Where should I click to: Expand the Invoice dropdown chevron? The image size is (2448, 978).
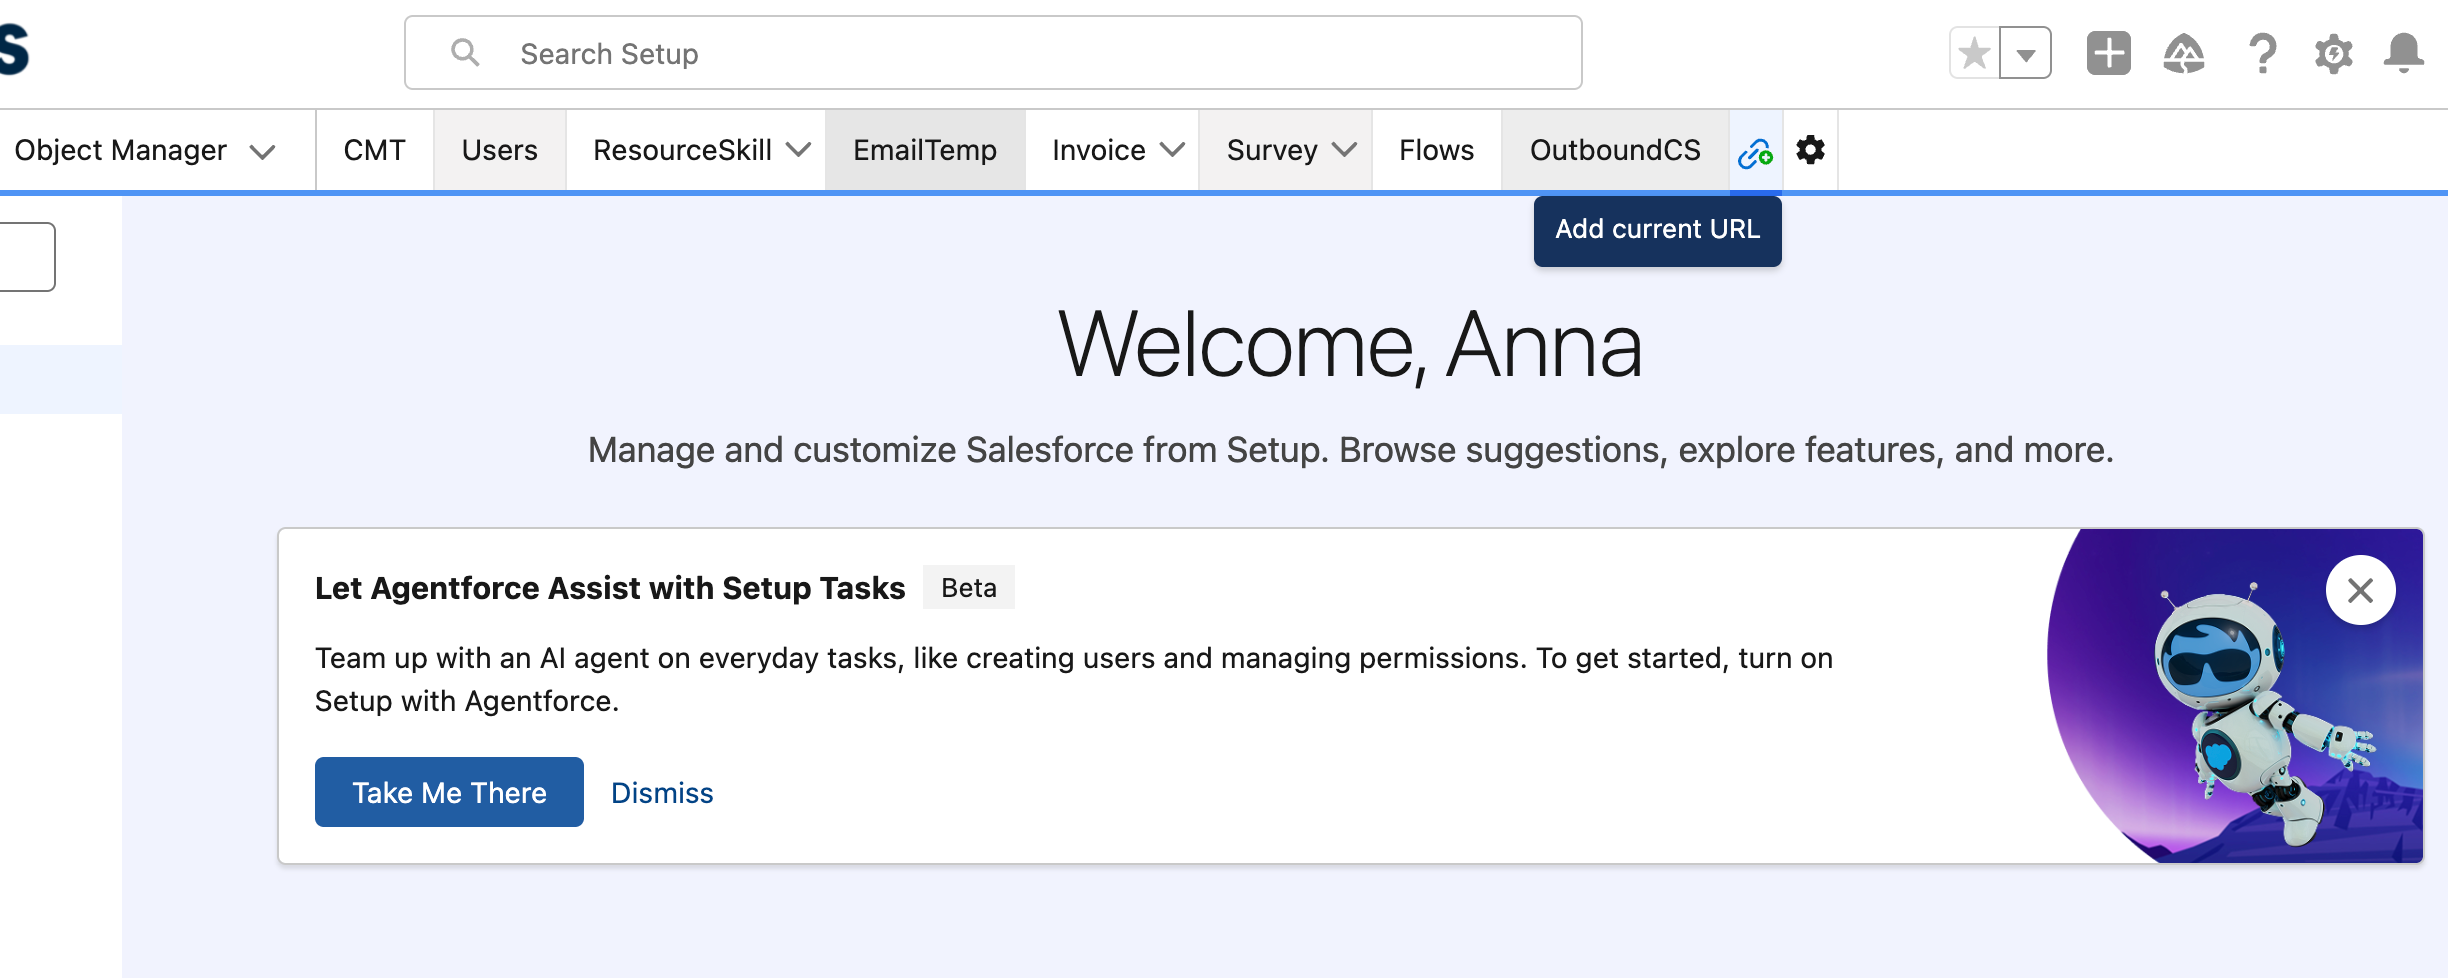[1172, 150]
